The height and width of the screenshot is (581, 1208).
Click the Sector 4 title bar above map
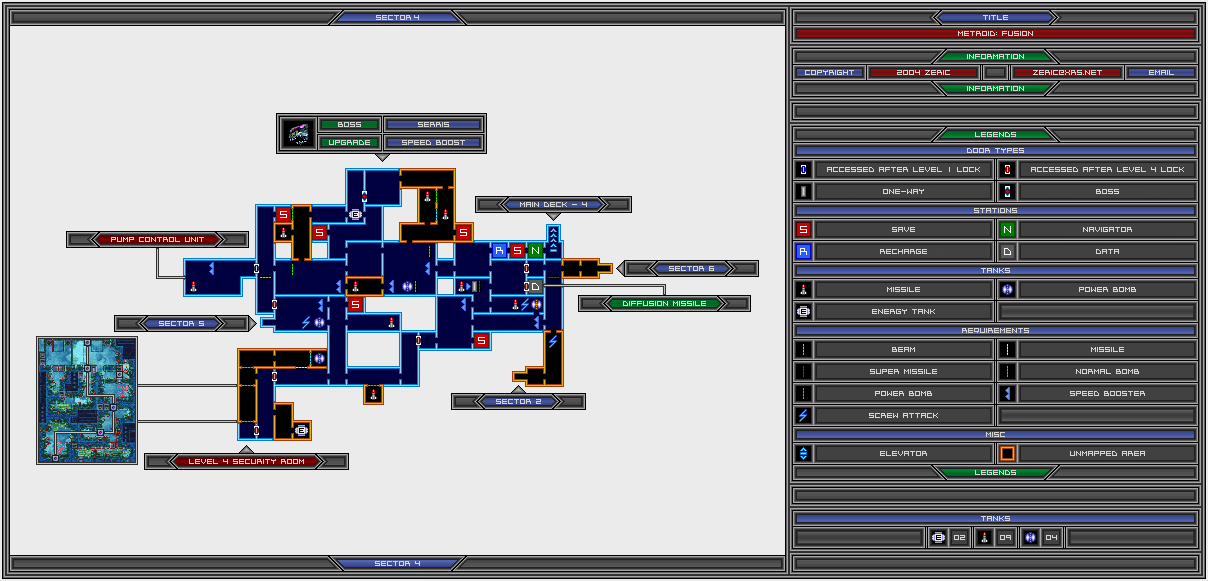click(397, 17)
